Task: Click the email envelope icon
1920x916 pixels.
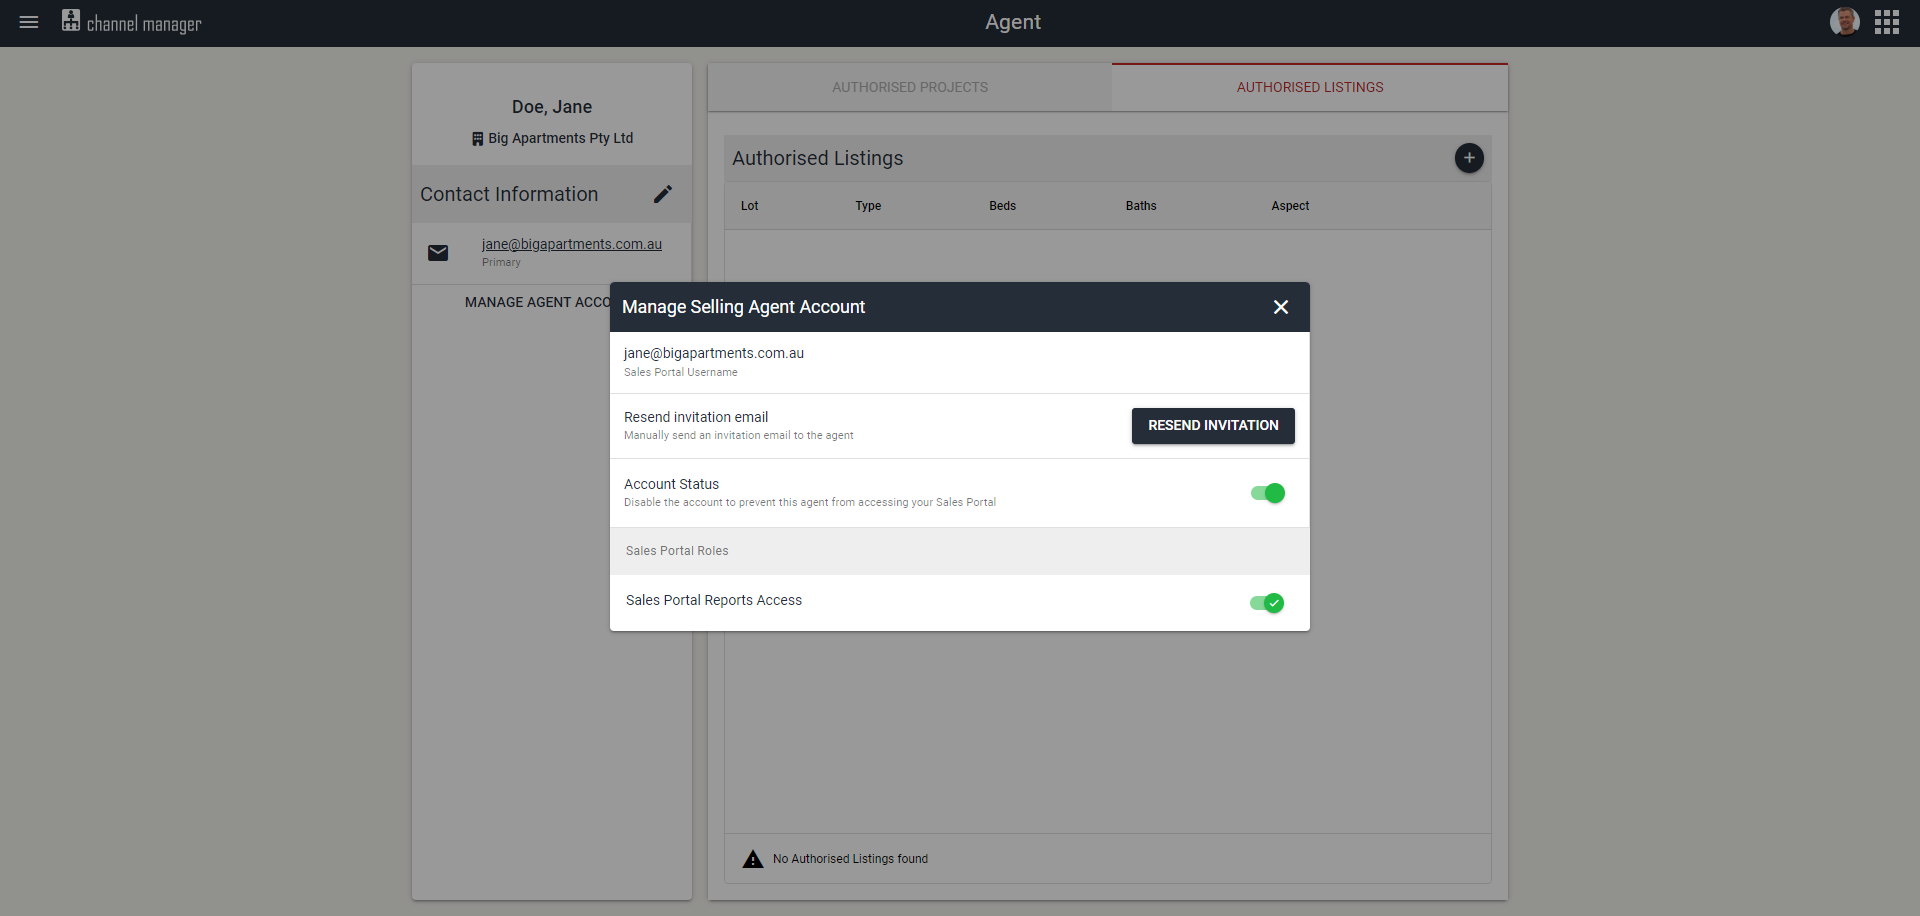Action: 438,252
